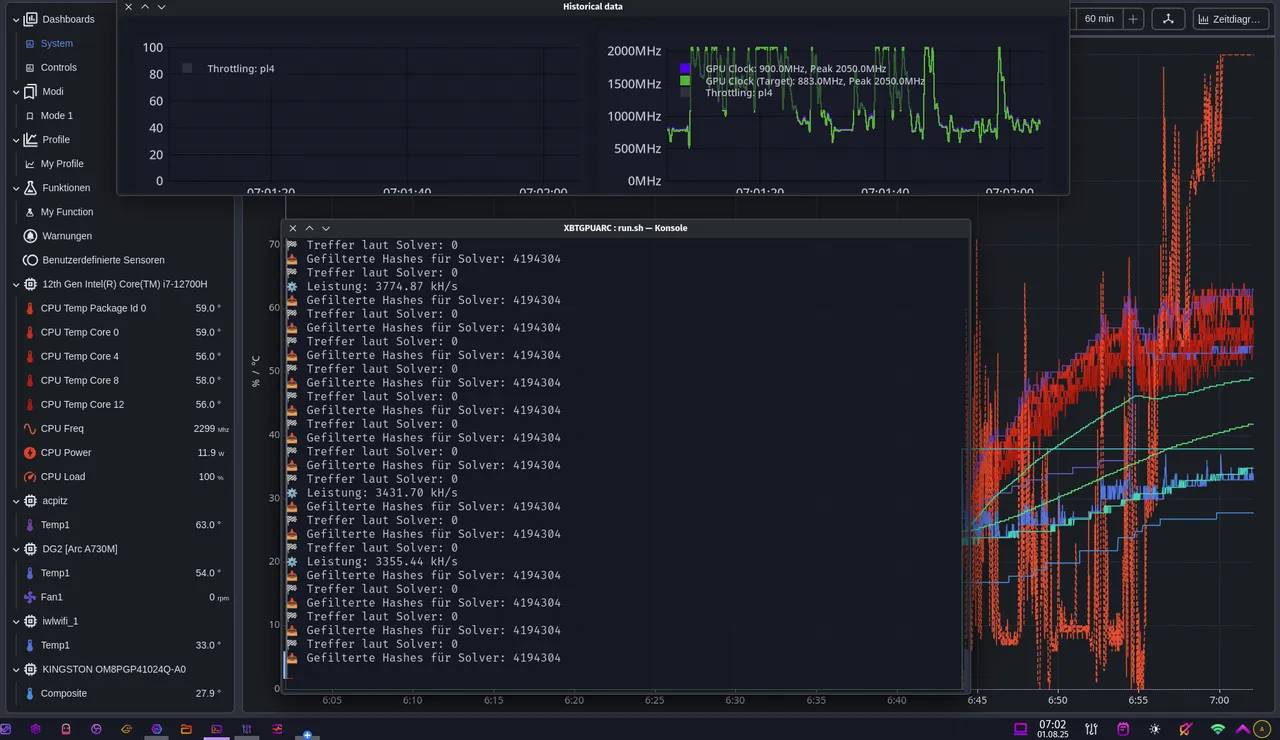Open the Wi-Fi network tray icon

coord(1217,729)
